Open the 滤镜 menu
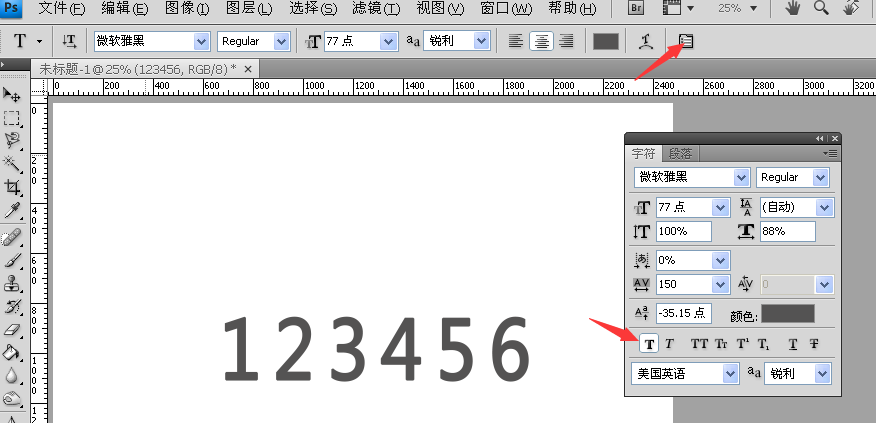Screen dimensions: 876x423 (376, 8)
